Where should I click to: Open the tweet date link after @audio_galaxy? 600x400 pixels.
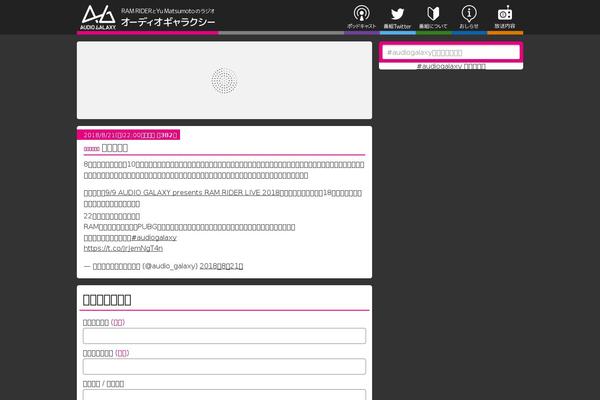(x=221, y=266)
